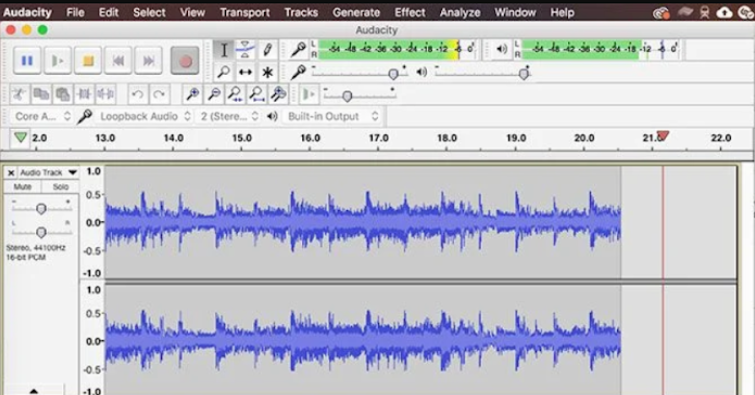Open the View menu
Viewport: 755px width, 395px height.
point(193,12)
